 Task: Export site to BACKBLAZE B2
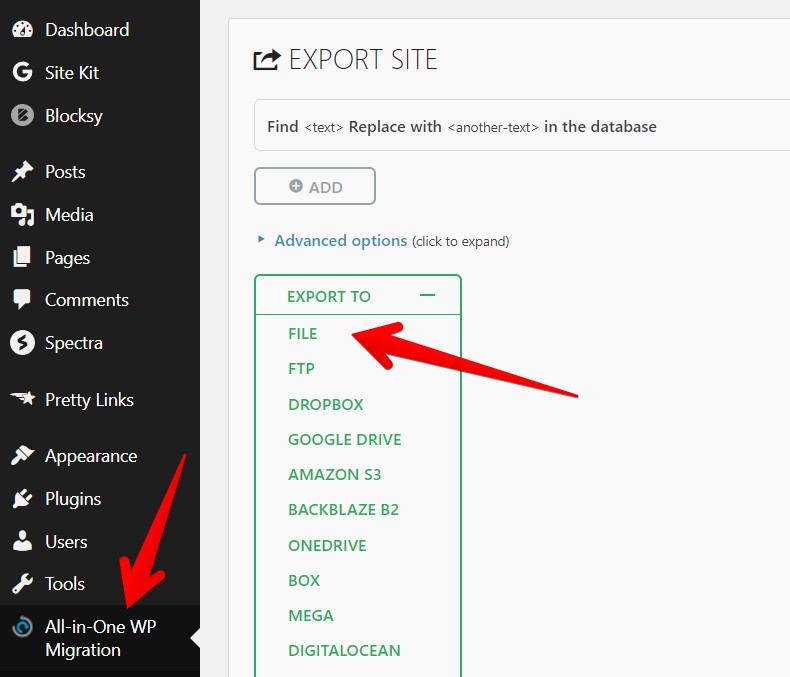click(x=344, y=510)
